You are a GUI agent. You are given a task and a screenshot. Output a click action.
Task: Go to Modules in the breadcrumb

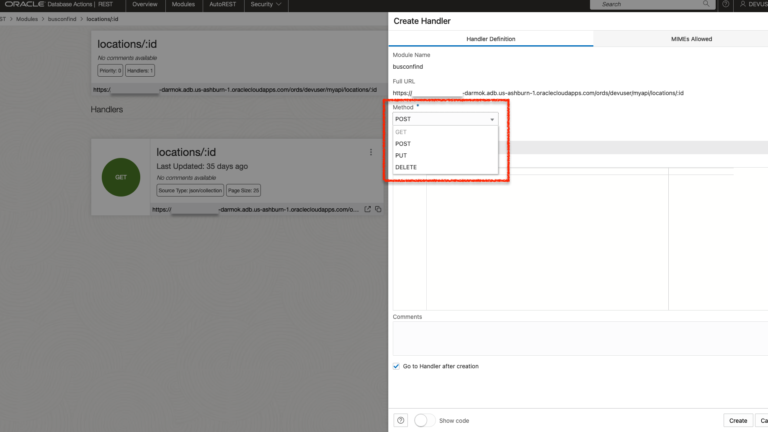click(x=27, y=19)
